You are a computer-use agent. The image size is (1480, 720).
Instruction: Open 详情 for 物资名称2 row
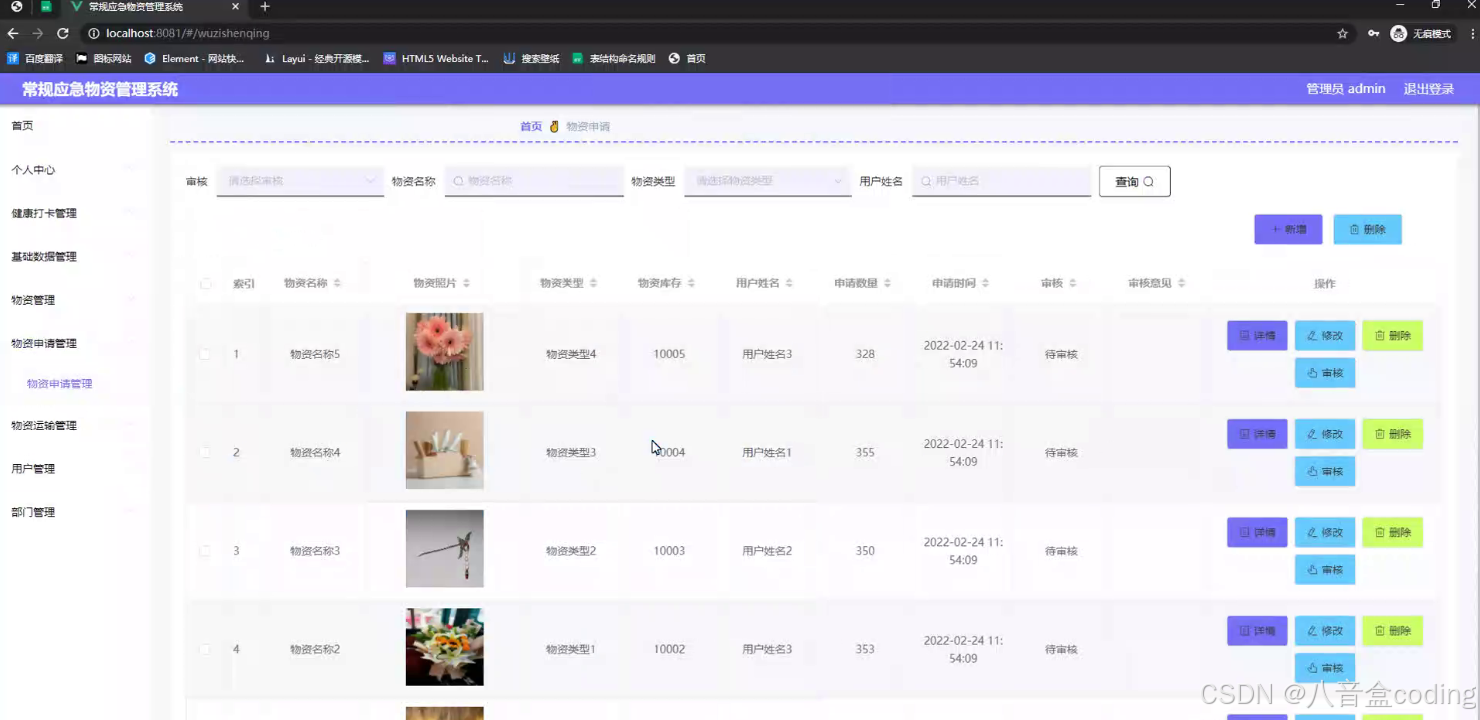(x=1257, y=631)
